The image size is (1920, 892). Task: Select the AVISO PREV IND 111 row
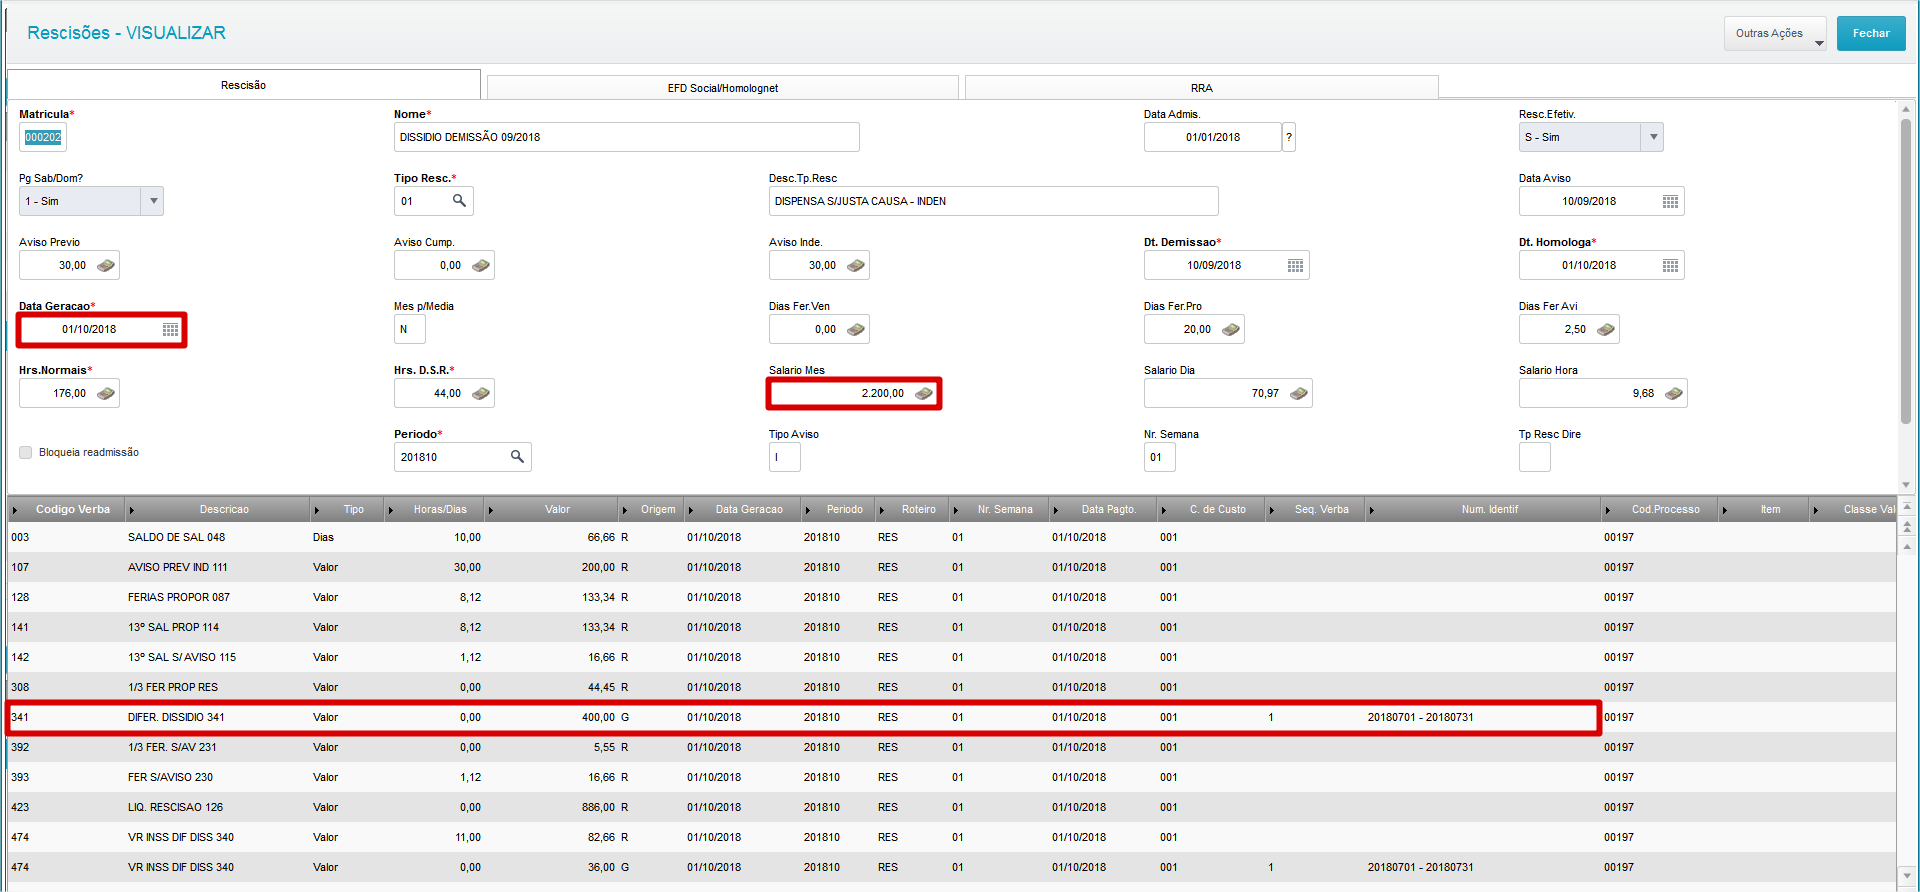pyautogui.click(x=952, y=567)
